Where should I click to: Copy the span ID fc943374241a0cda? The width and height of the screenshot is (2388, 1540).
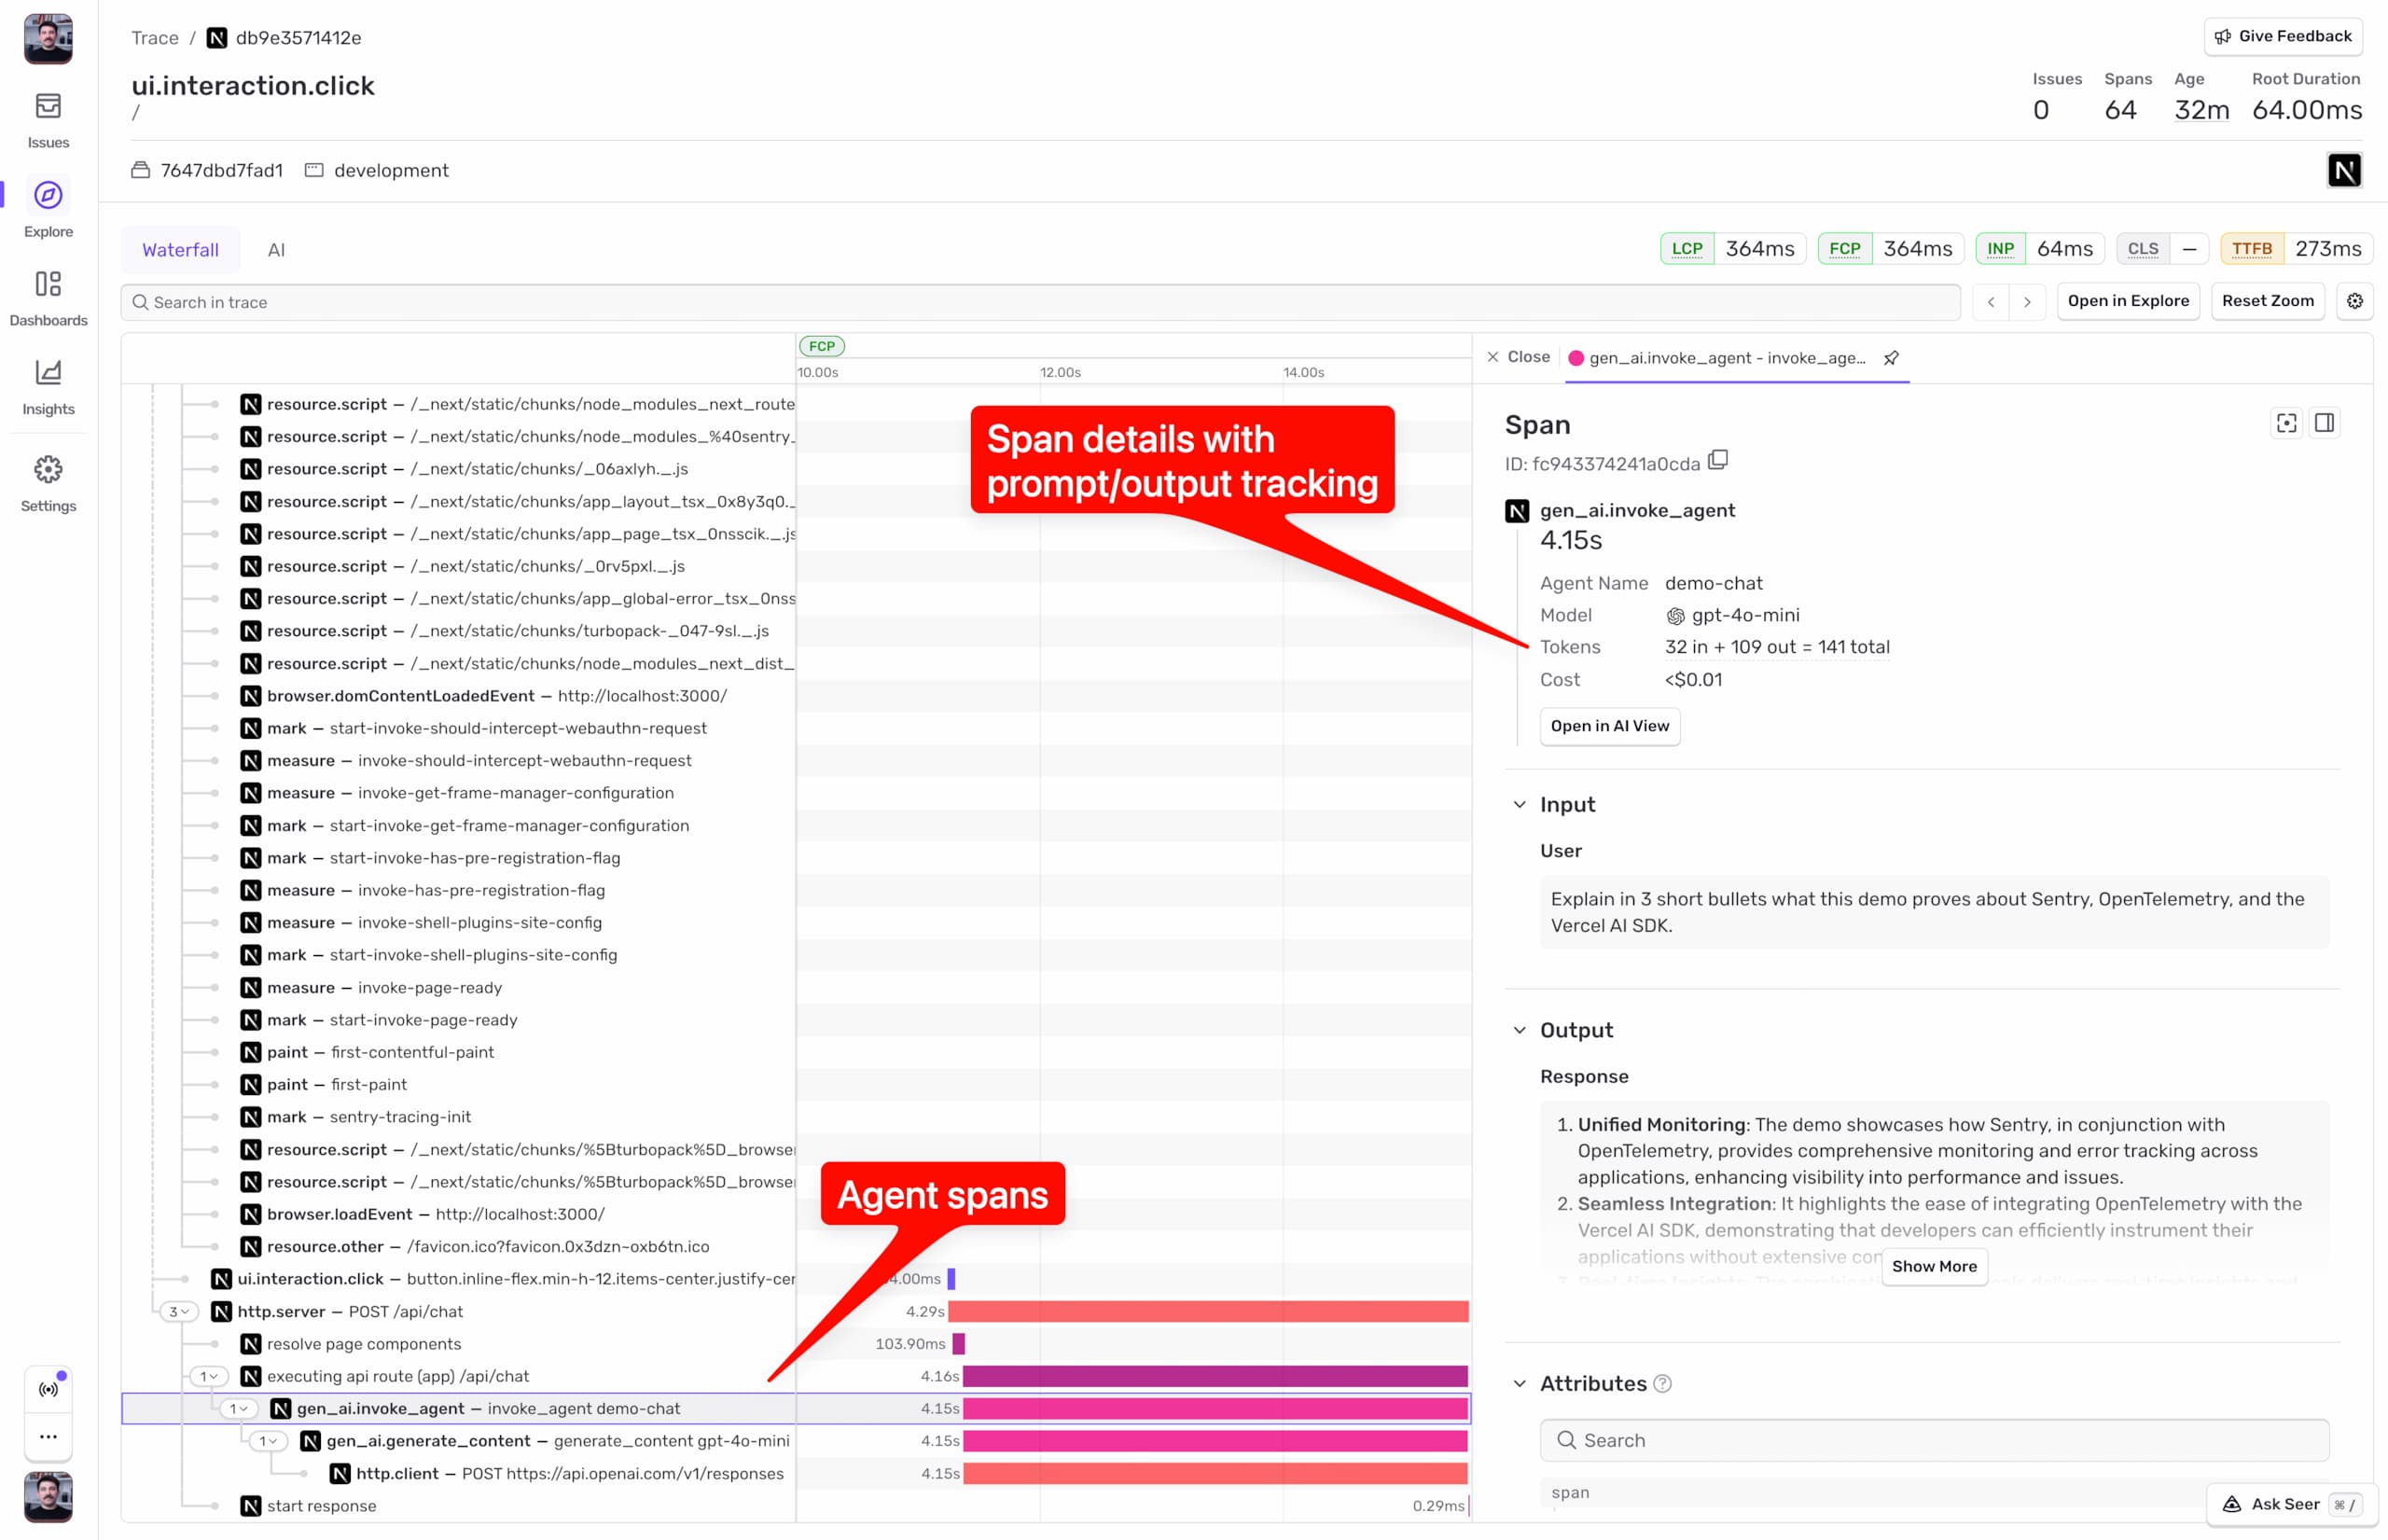pyautogui.click(x=1719, y=461)
